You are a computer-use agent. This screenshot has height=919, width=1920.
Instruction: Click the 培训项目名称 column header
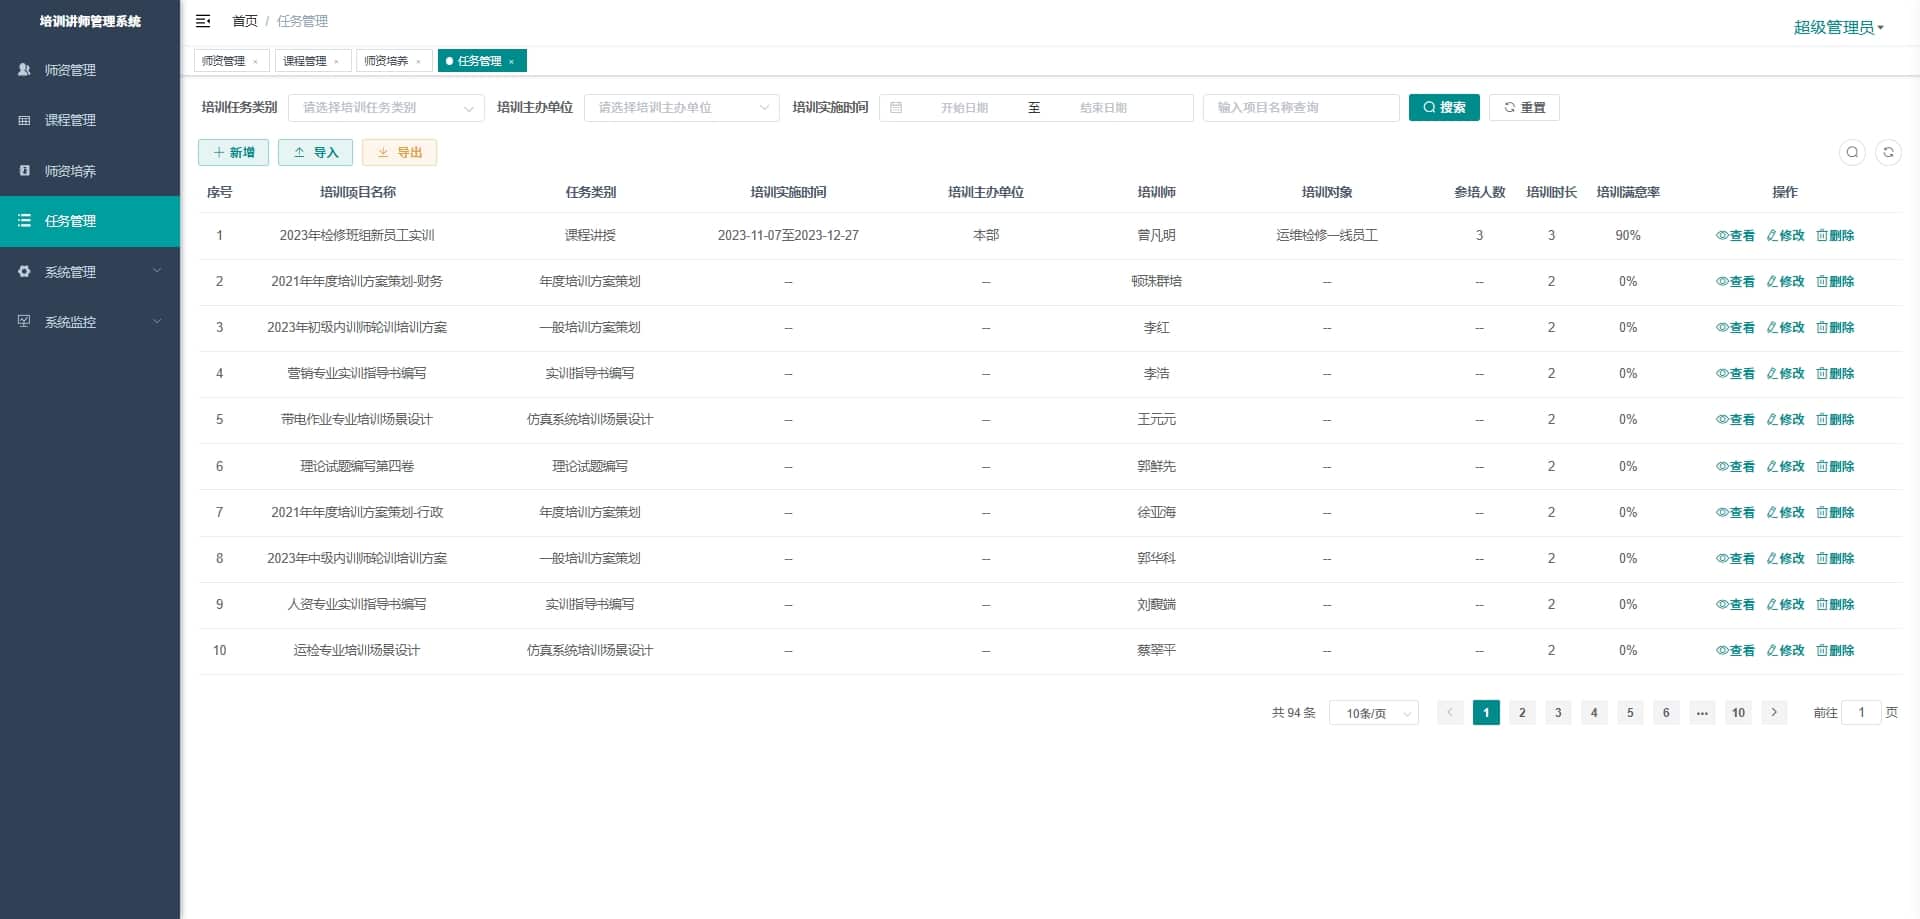coord(357,192)
